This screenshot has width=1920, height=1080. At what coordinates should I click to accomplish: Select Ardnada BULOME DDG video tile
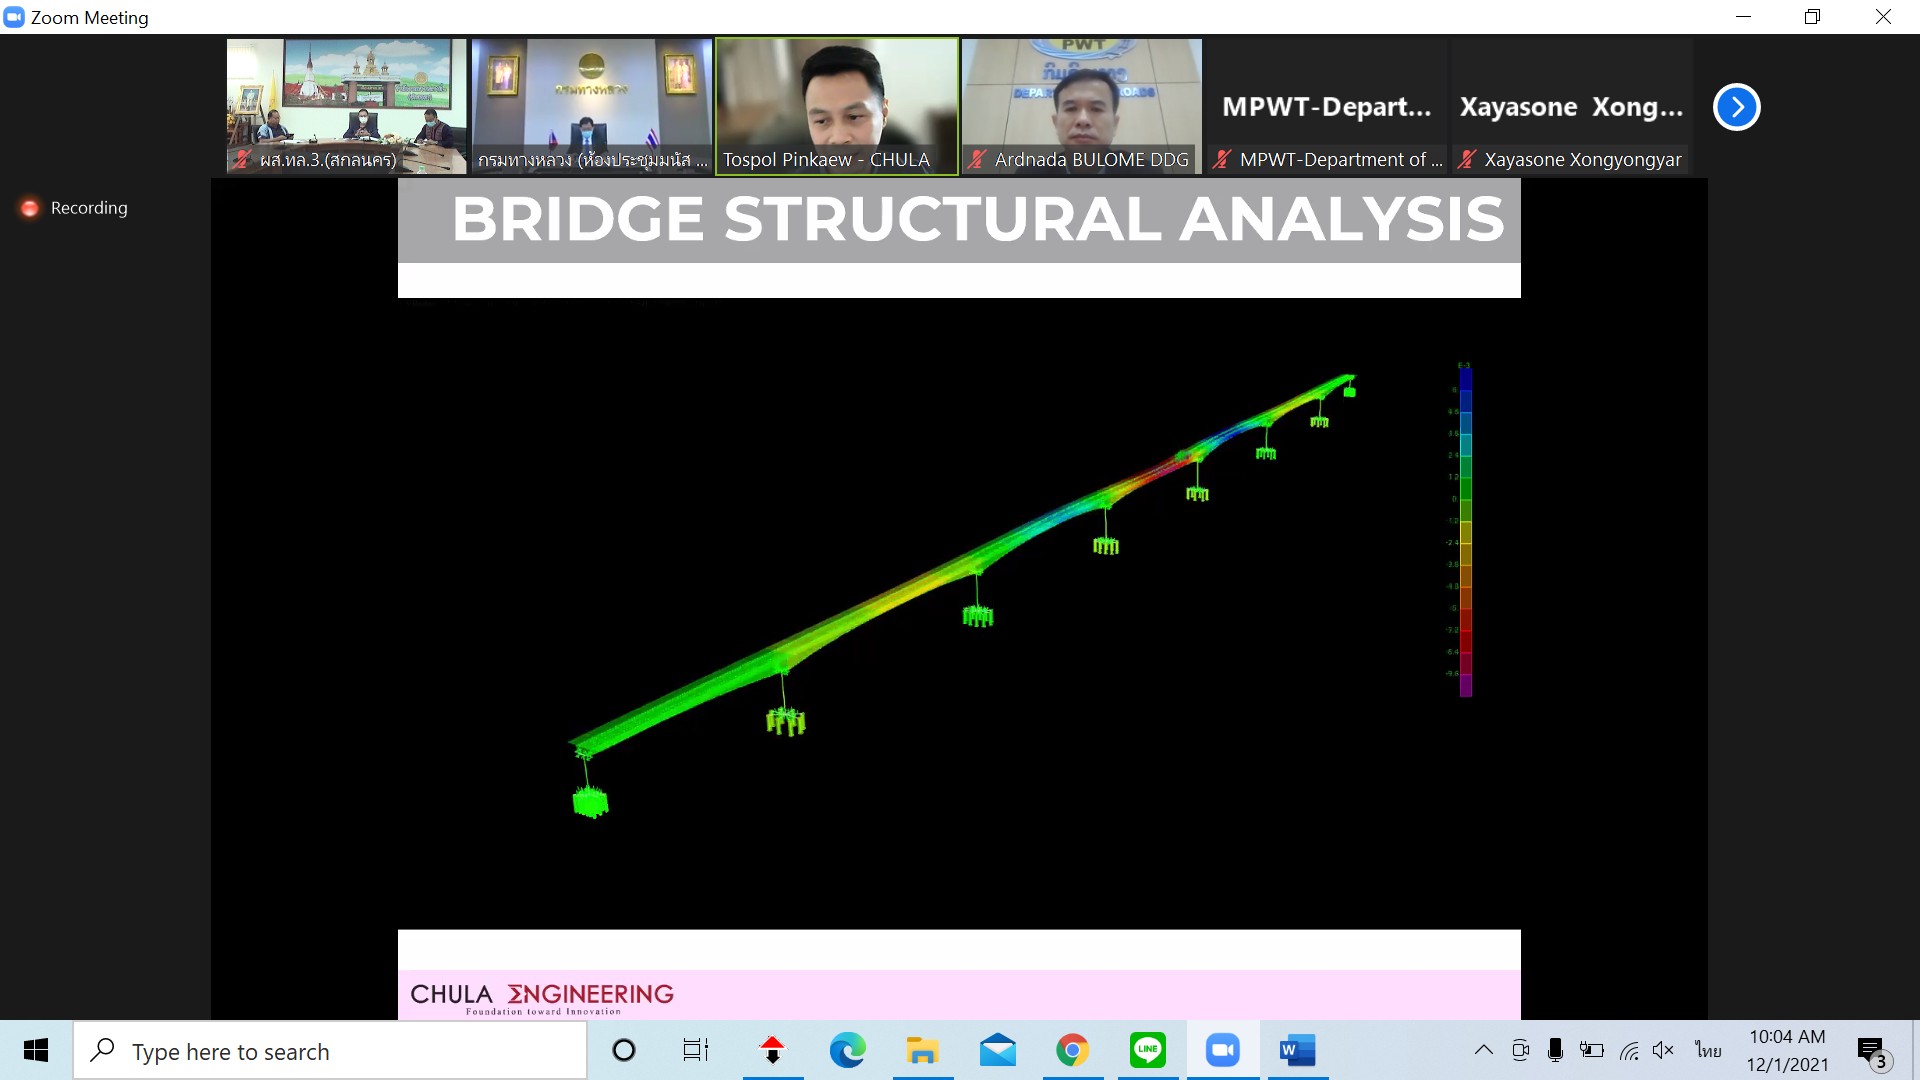pos(1081,106)
